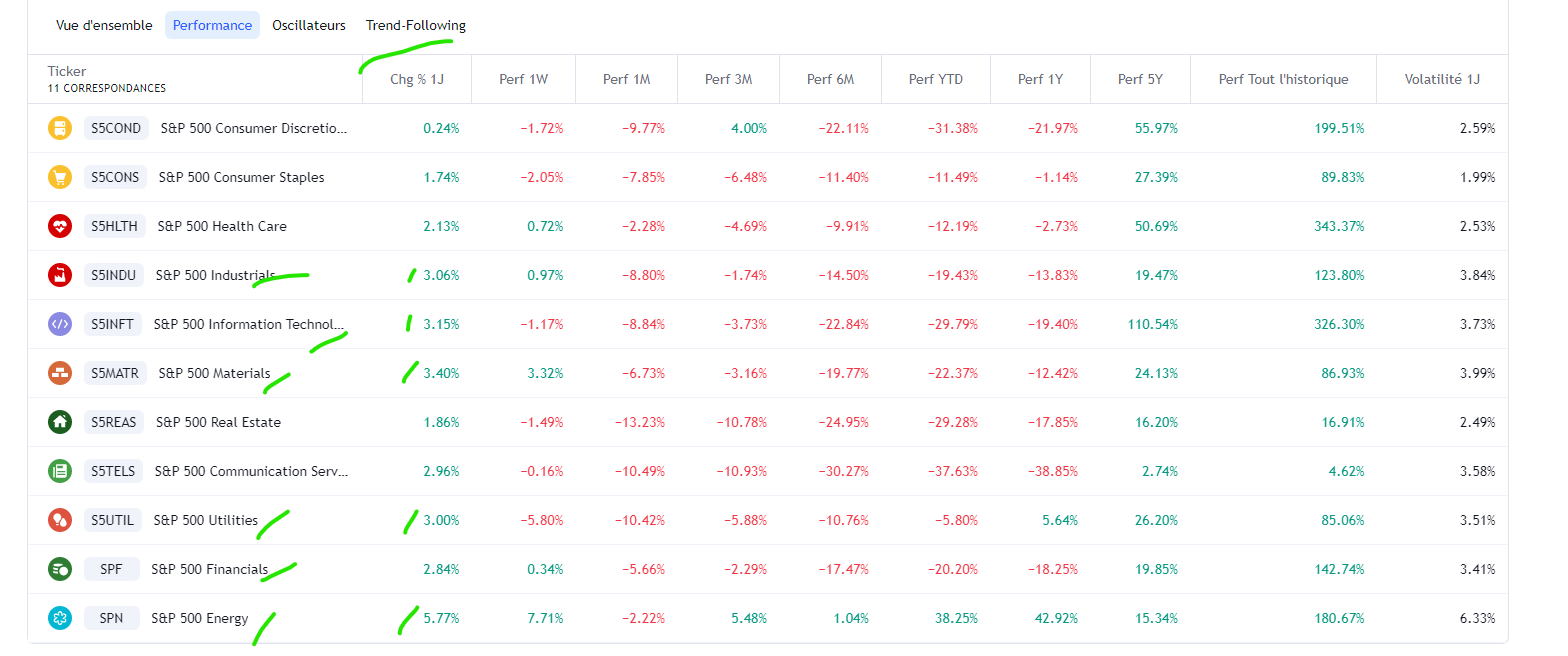Open S&P 500 Financials link
Screen dimensions: 1568x656
(209, 569)
